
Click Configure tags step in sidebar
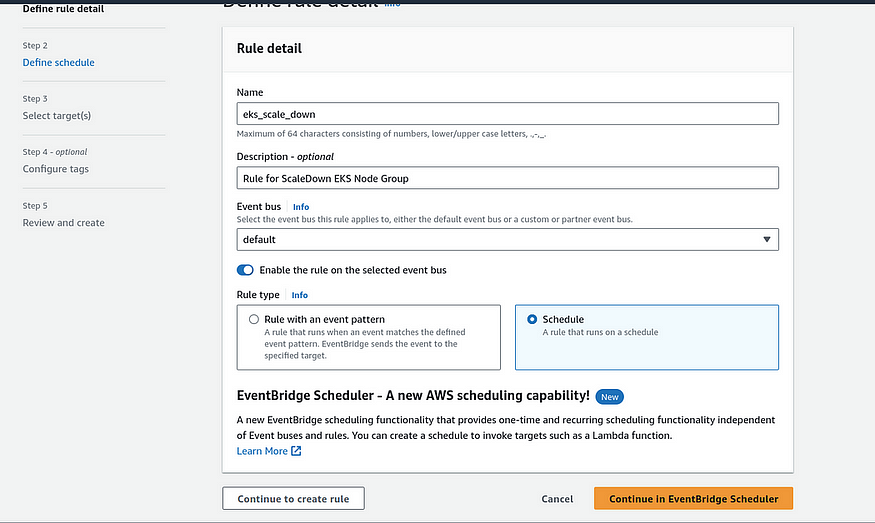(x=55, y=169)
